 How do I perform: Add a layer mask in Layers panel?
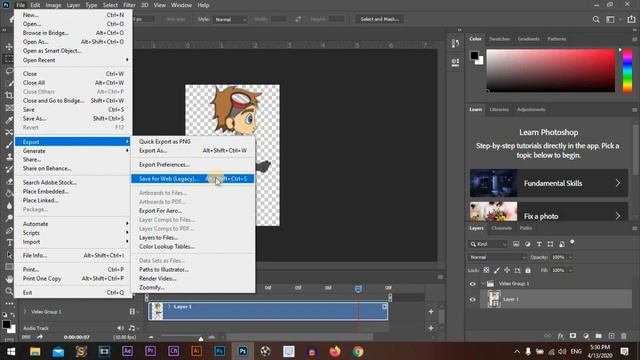573,336
